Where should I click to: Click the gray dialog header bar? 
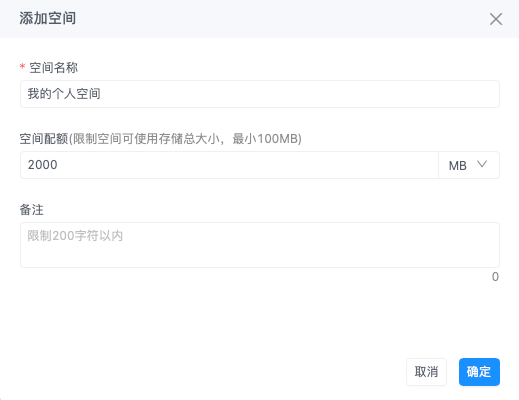(259, 19)
